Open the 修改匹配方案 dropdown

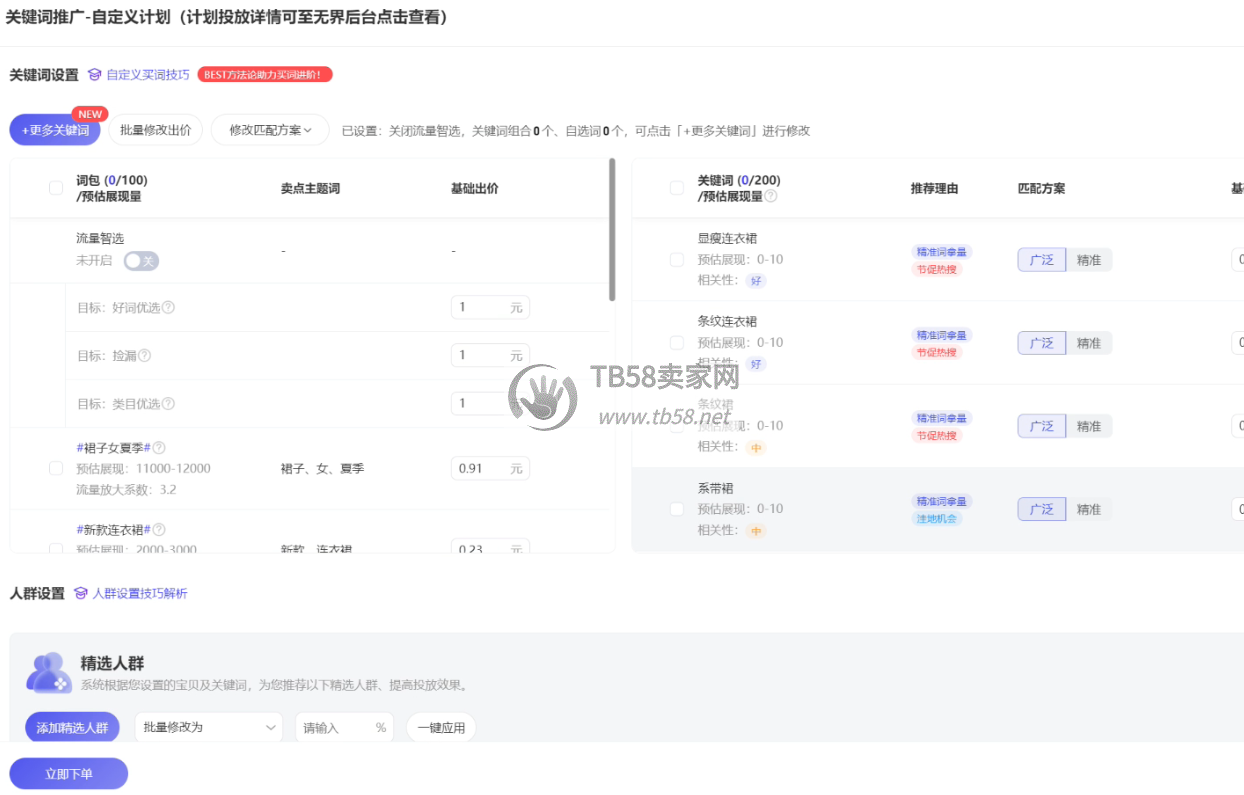[x=270, y=130]
